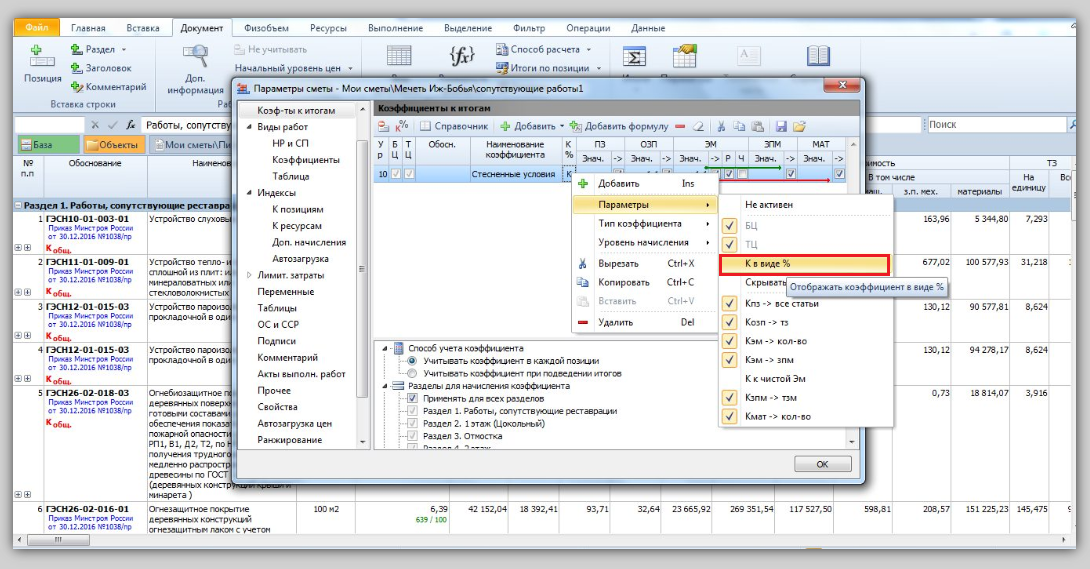Image resolution: width=1090 pixels, height=569 pixels.
Task: Click the open folder toolbar icon
Action: (x=799, y=126)
